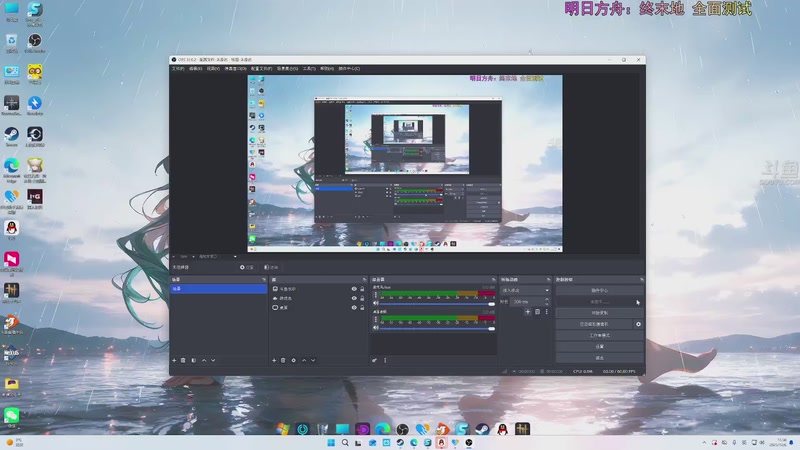Open the scene transition type dropdown

point(525,290)
